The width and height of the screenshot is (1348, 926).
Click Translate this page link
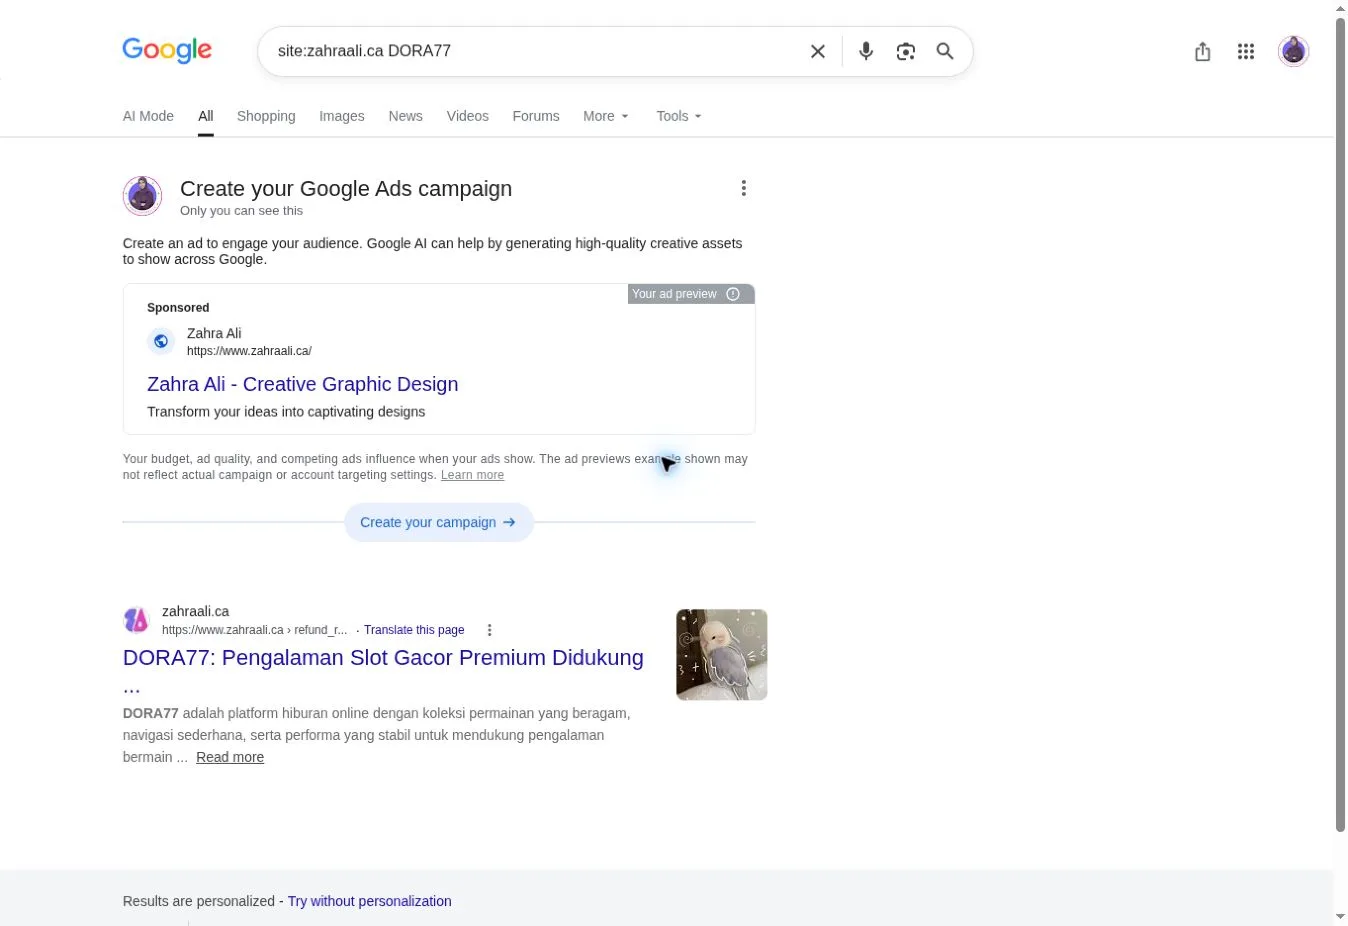(x=414, y=630)
